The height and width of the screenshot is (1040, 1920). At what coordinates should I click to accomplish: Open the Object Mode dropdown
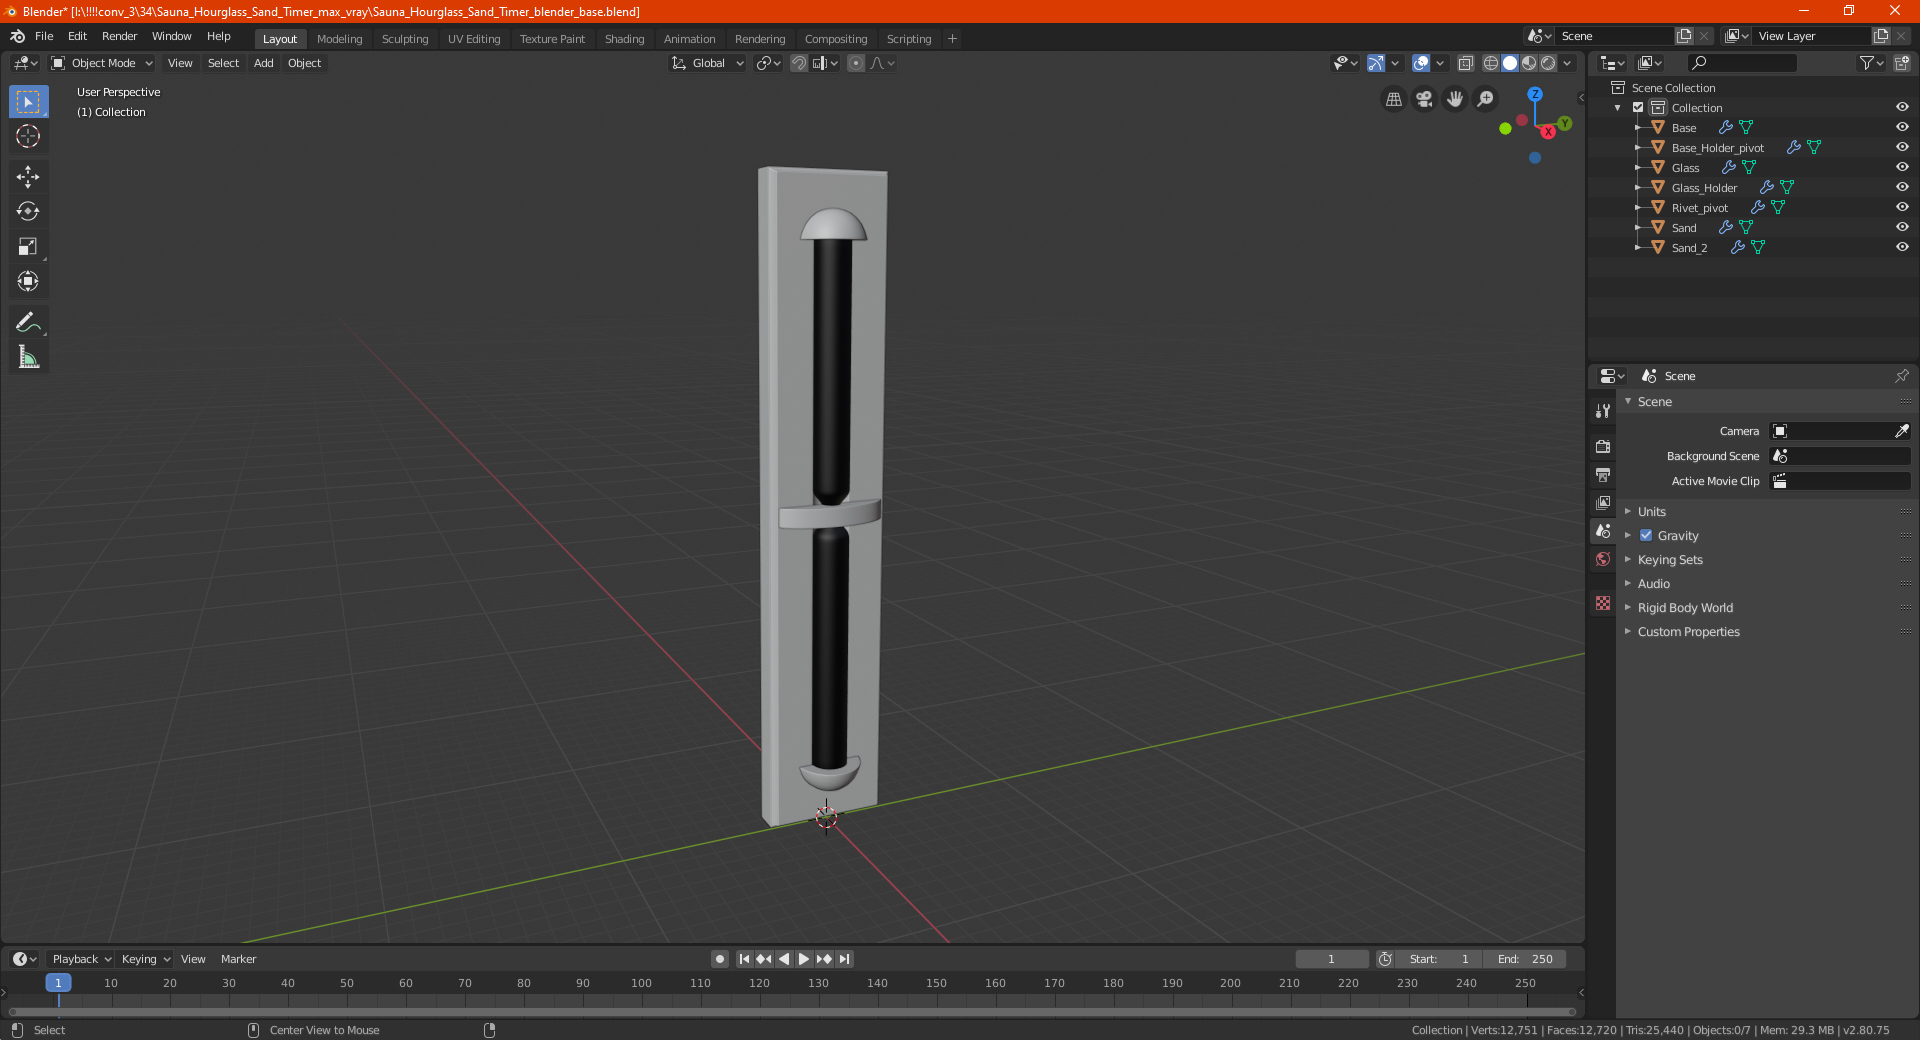point(102,63)
